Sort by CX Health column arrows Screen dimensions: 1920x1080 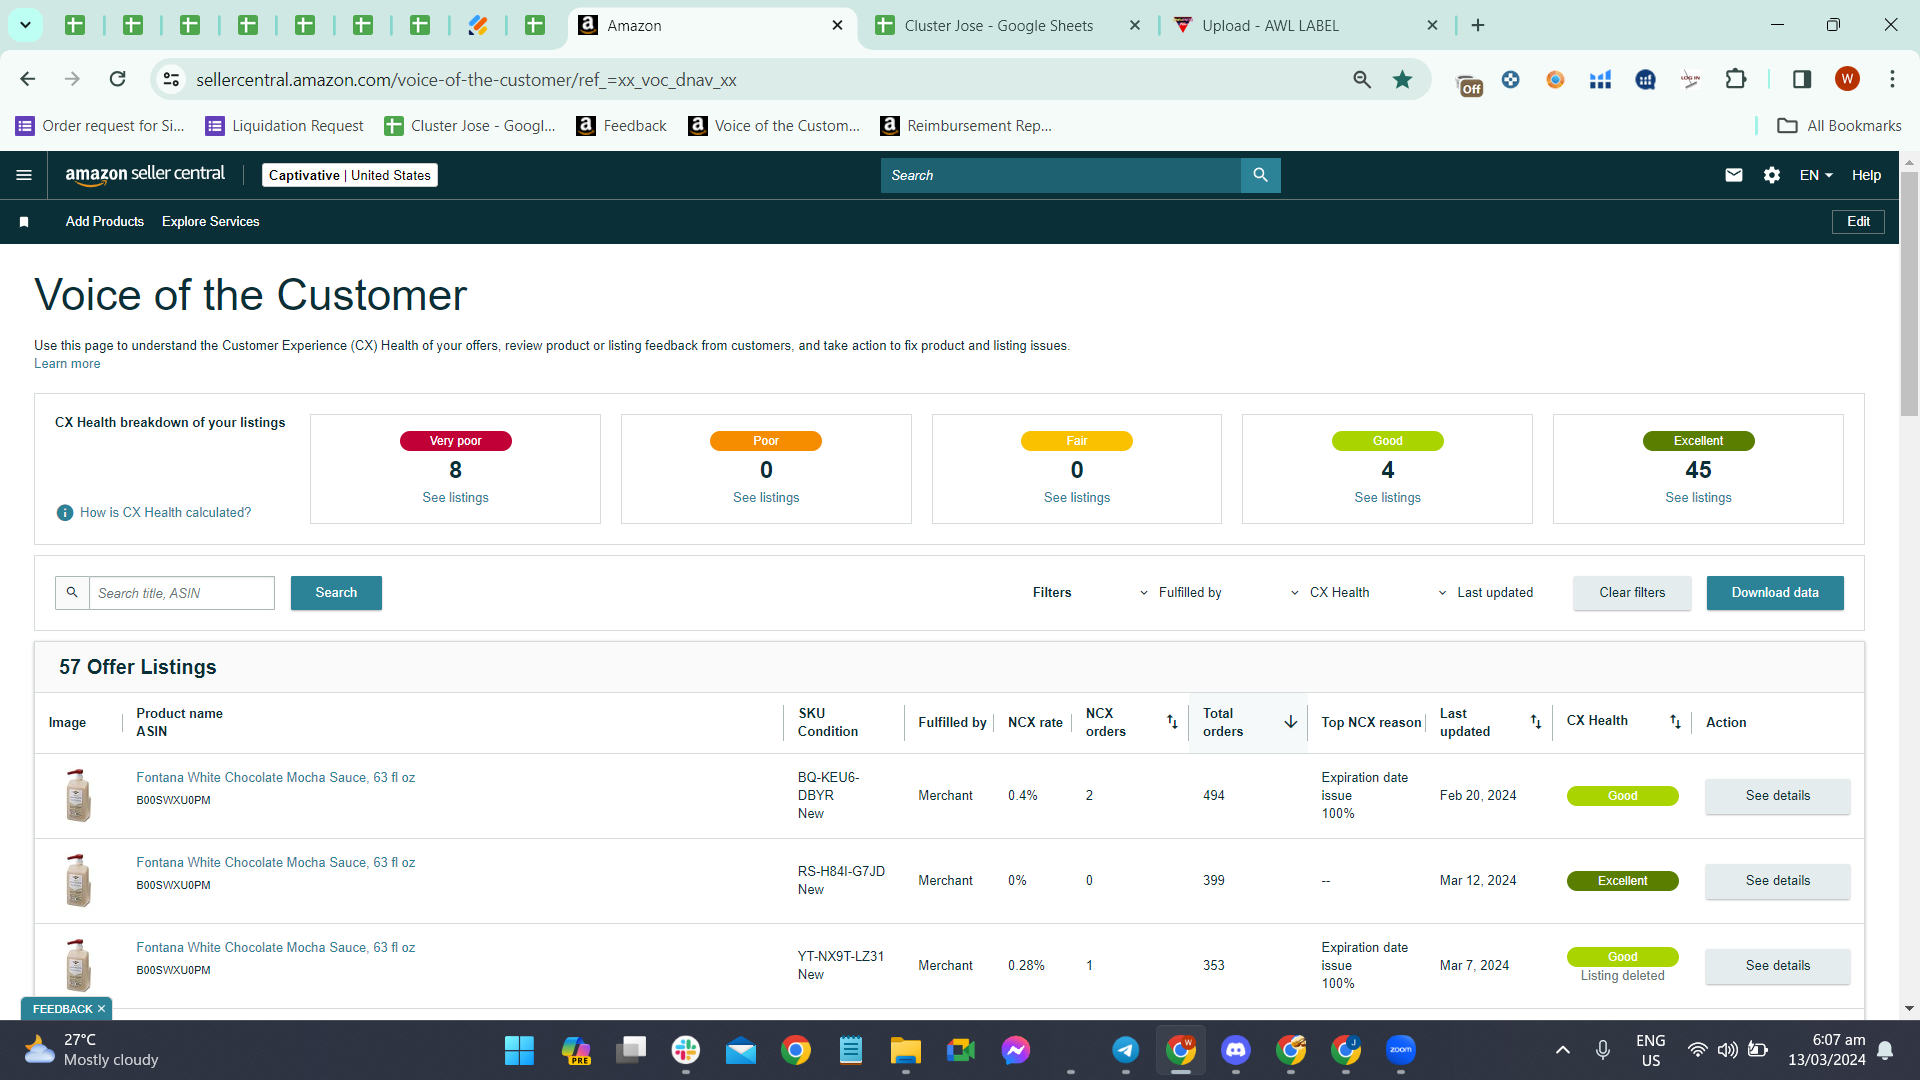(1675, 722)
